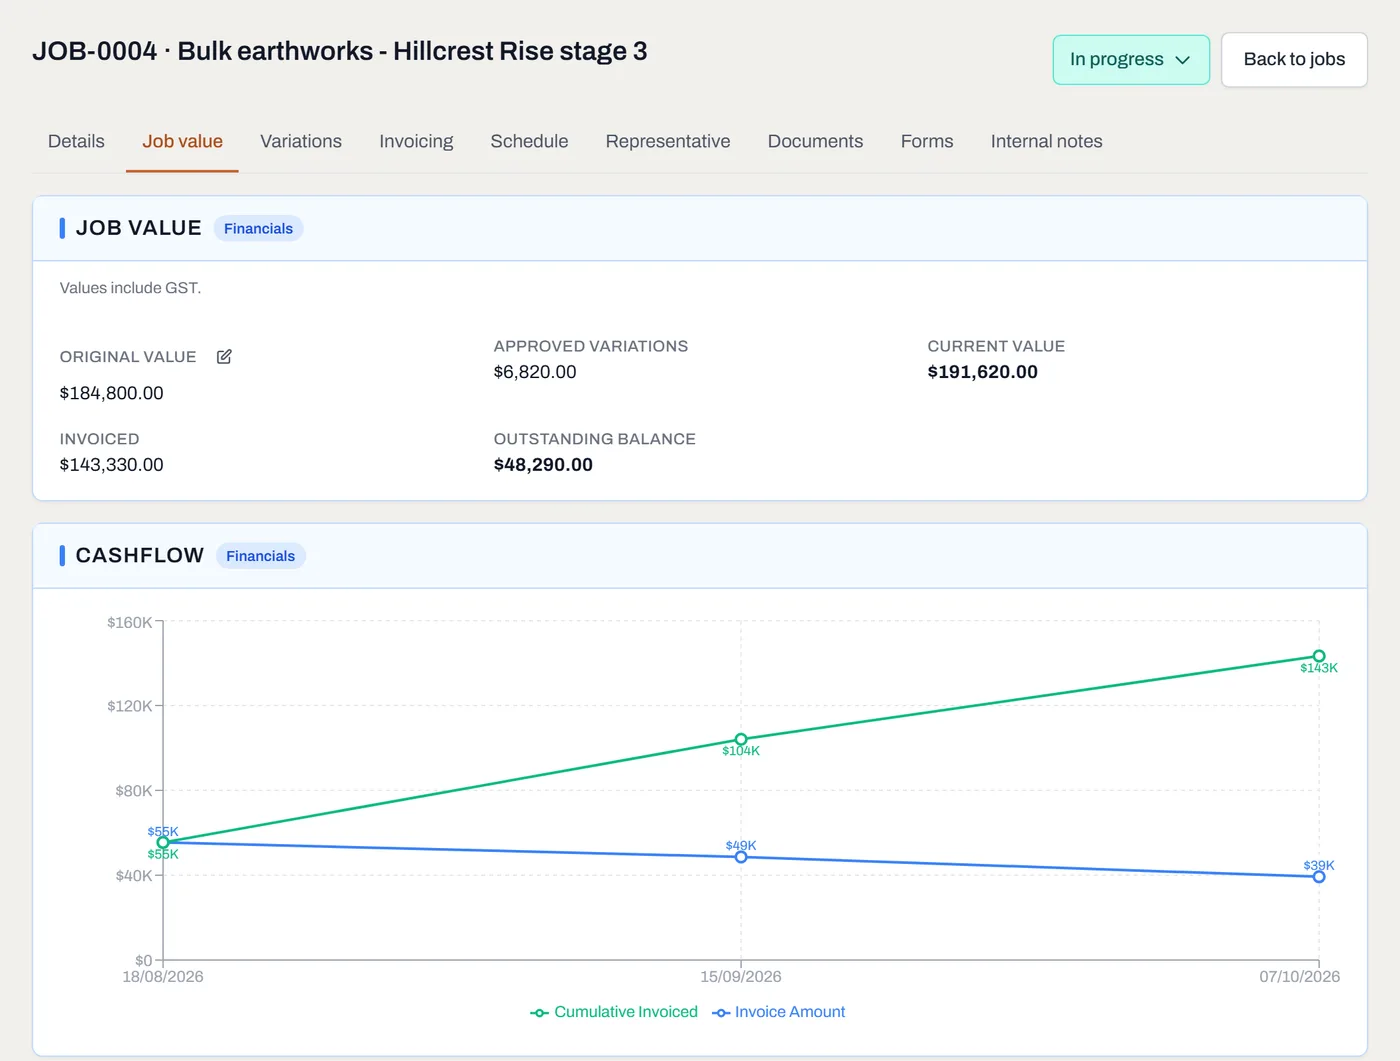Click the job title JOB-0004 heading
The image size is (1400, 1061).
(x=340, y=51)
